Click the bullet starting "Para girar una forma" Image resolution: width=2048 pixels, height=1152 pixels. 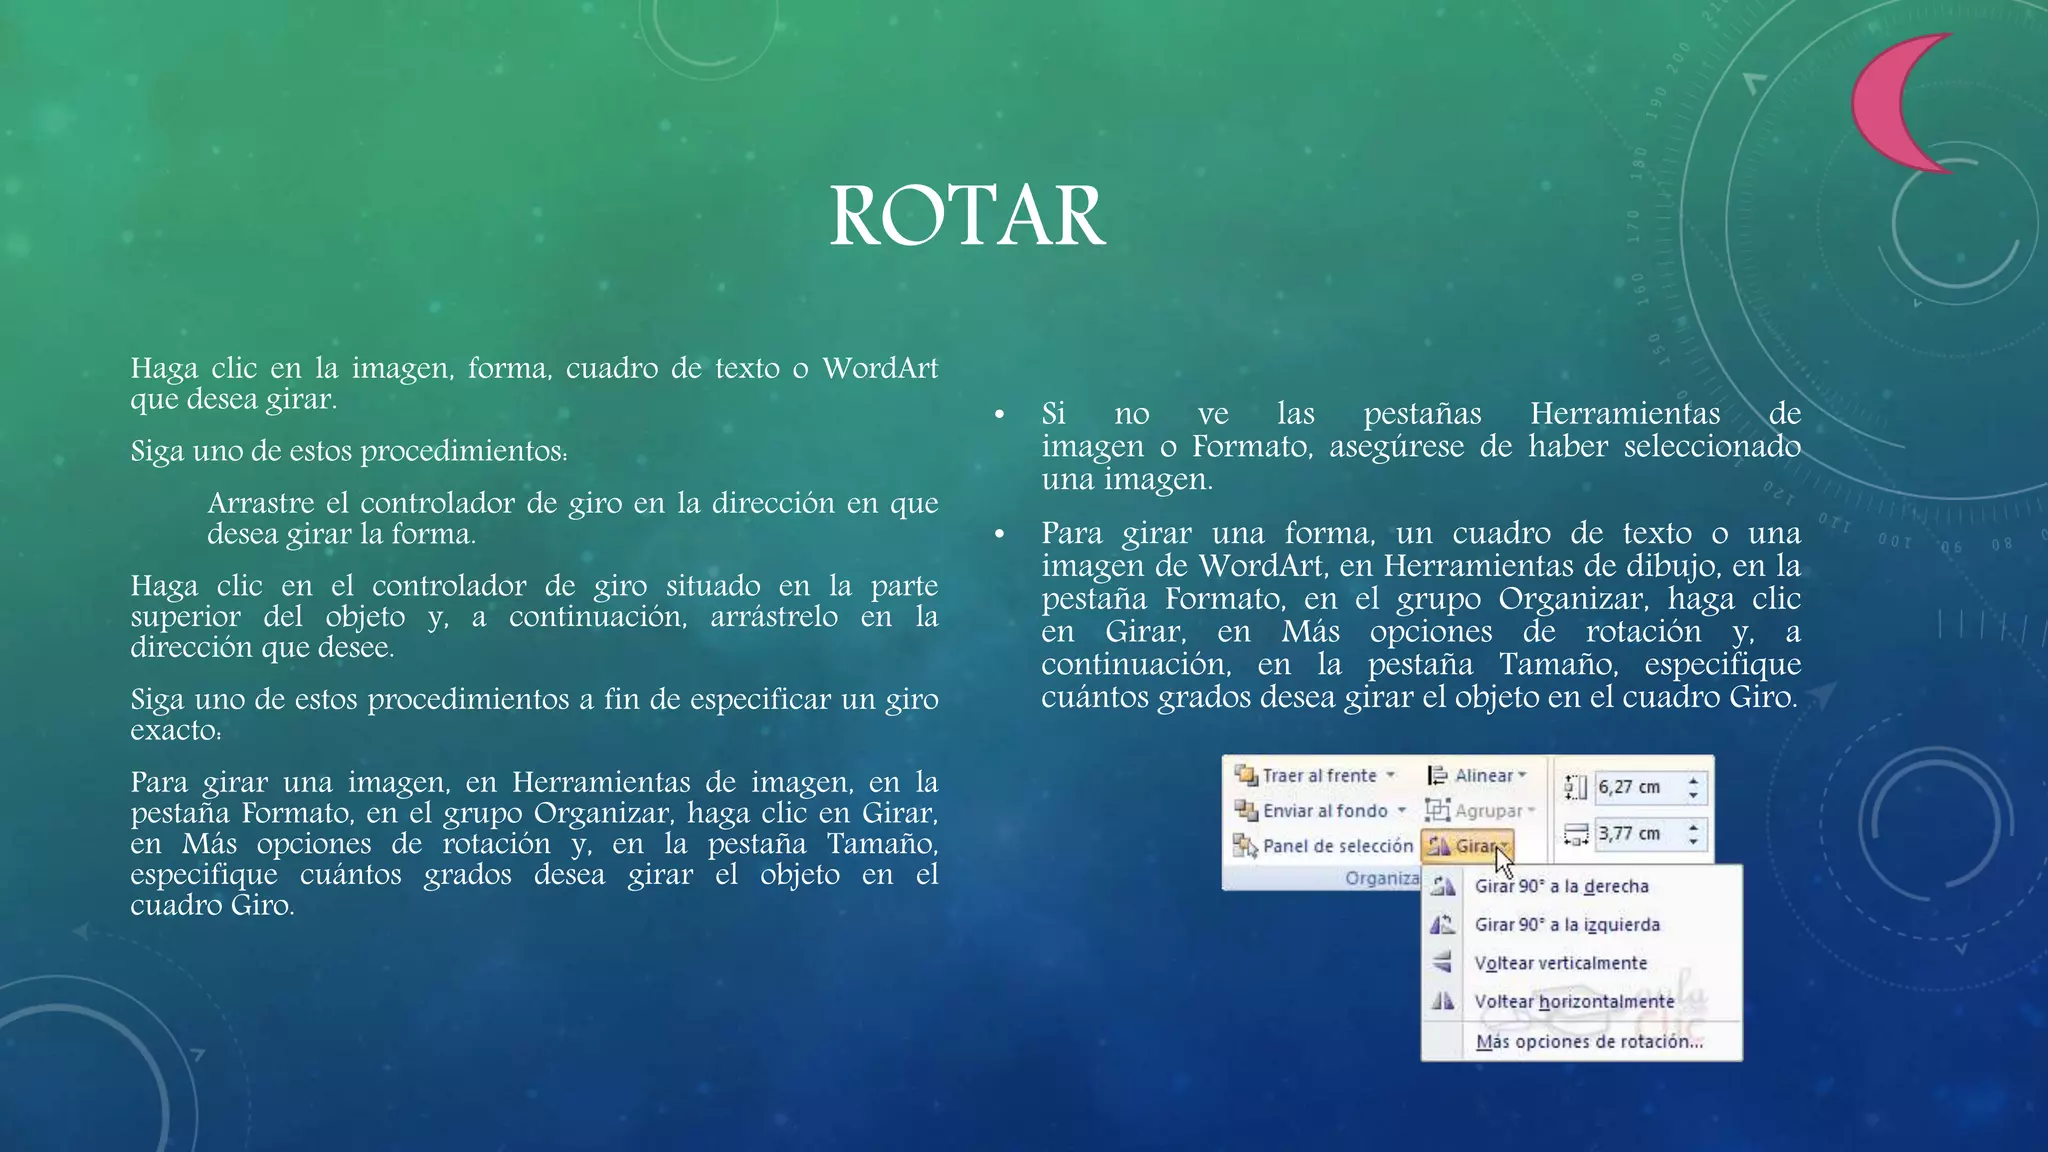[1421, 614]
